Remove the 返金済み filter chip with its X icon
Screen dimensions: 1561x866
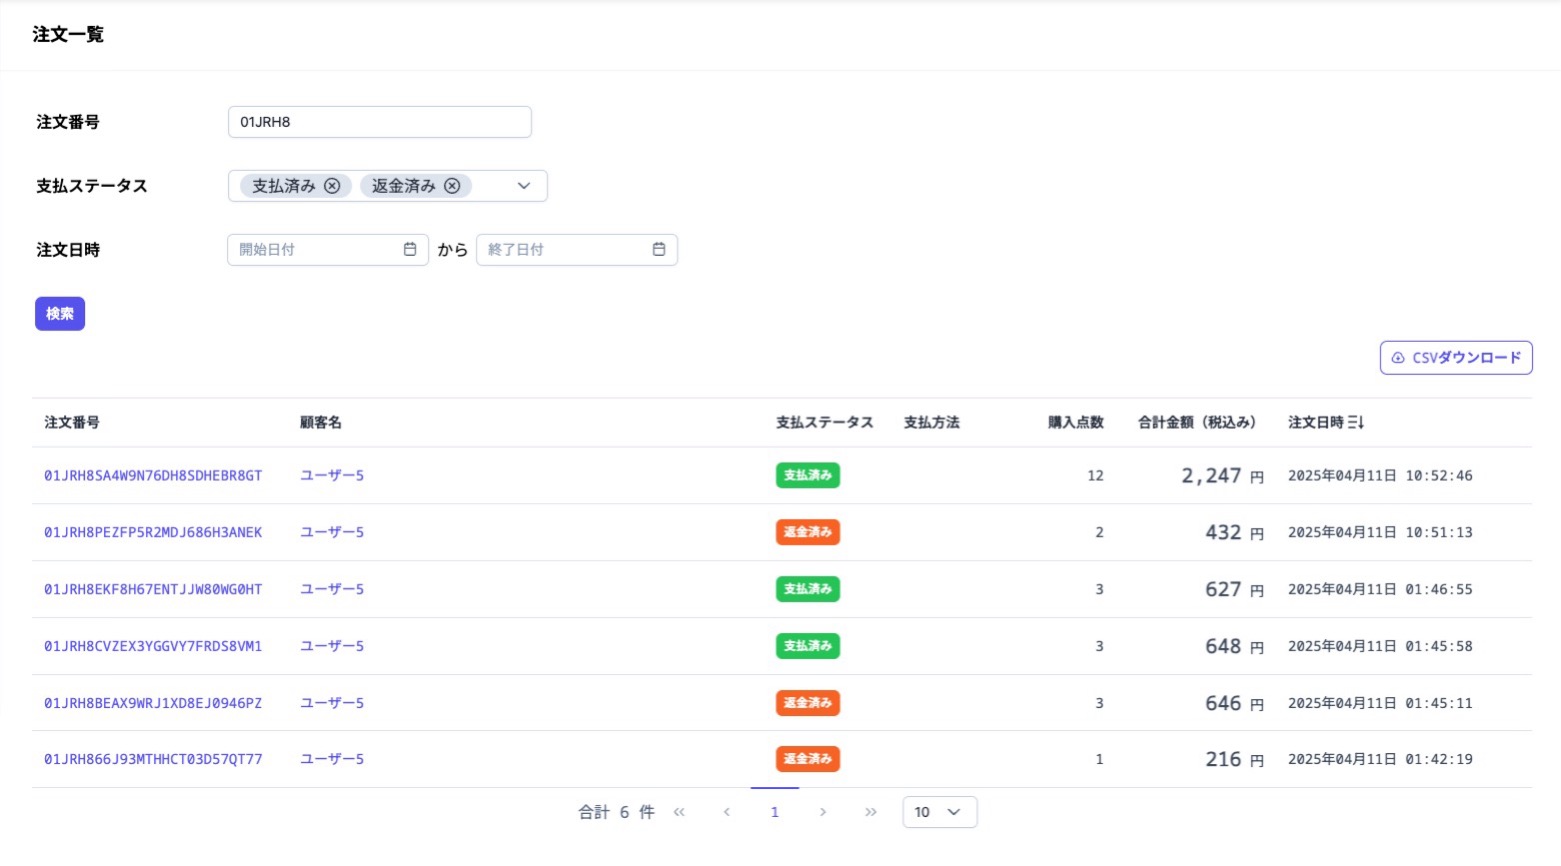pos(453,185)
